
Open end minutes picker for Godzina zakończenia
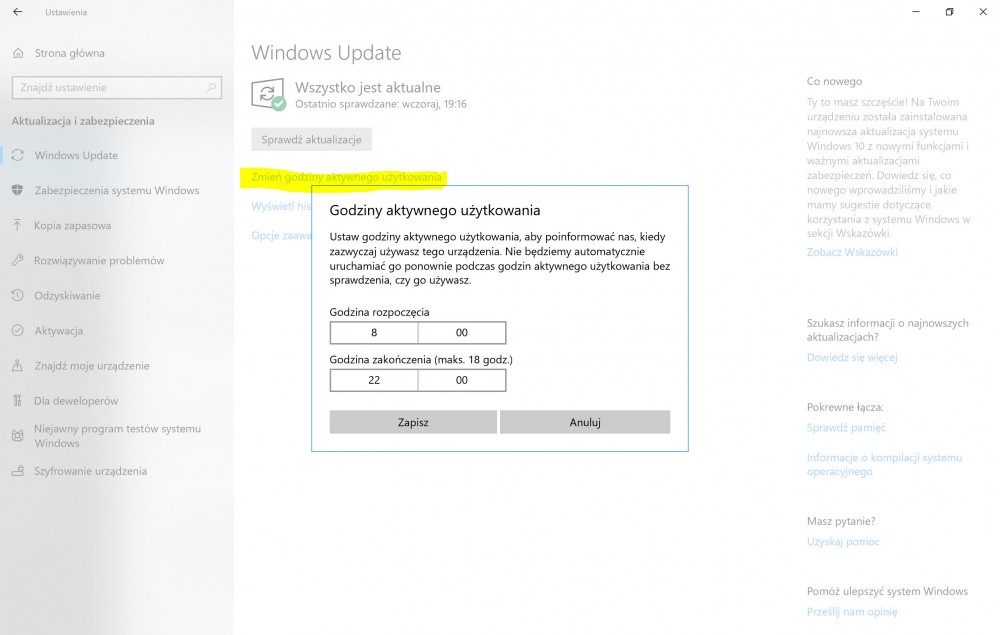click(x=462, y=380)
